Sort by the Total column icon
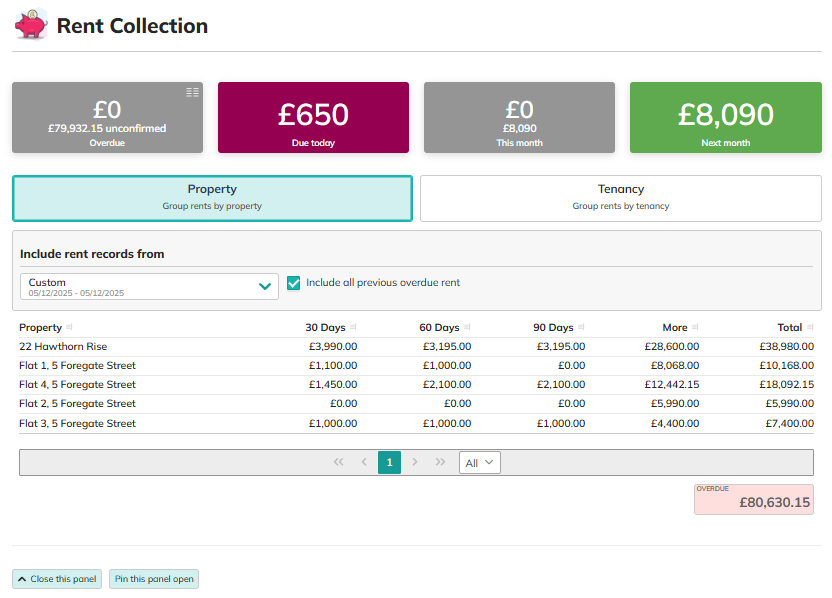 click(810, 327)
